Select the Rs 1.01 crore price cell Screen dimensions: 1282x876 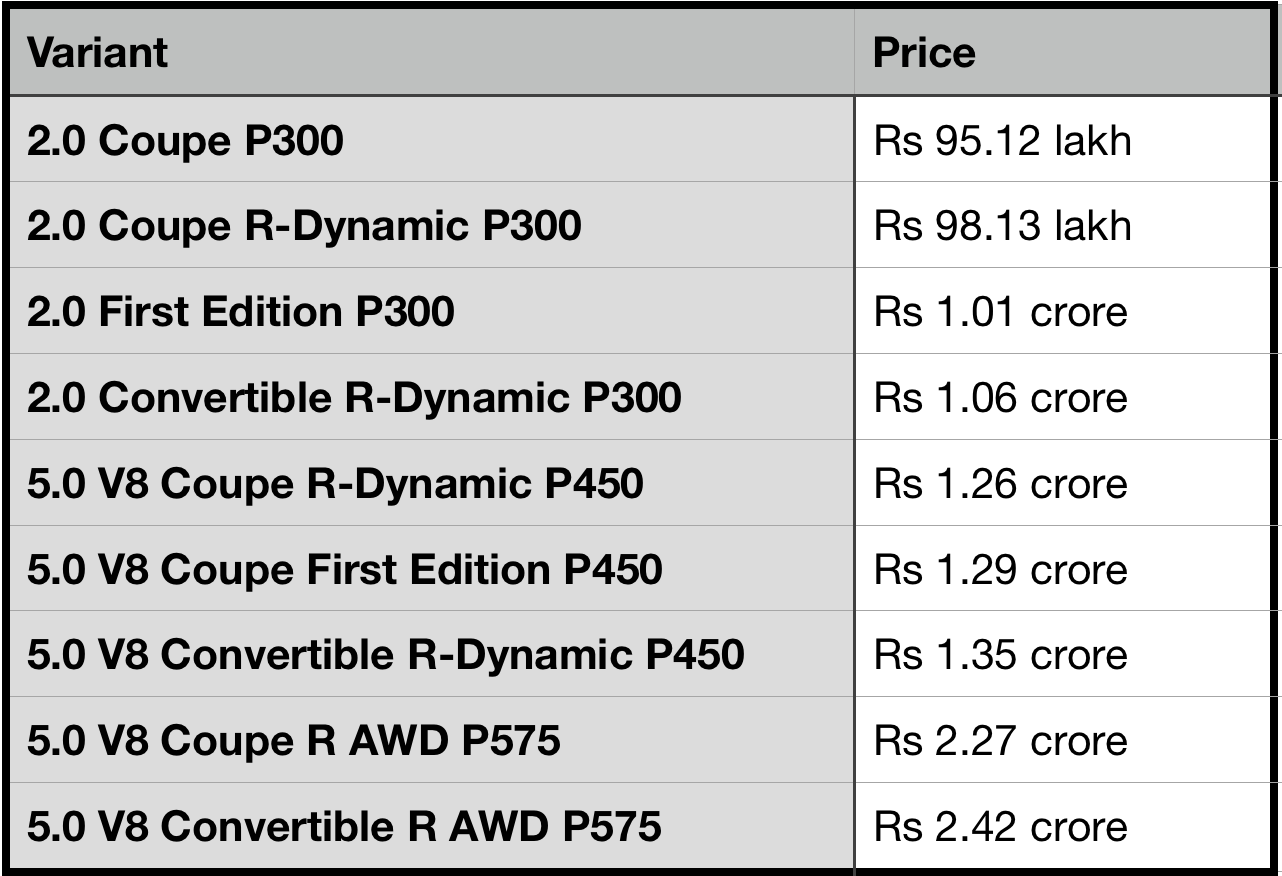coord(1001,312)
